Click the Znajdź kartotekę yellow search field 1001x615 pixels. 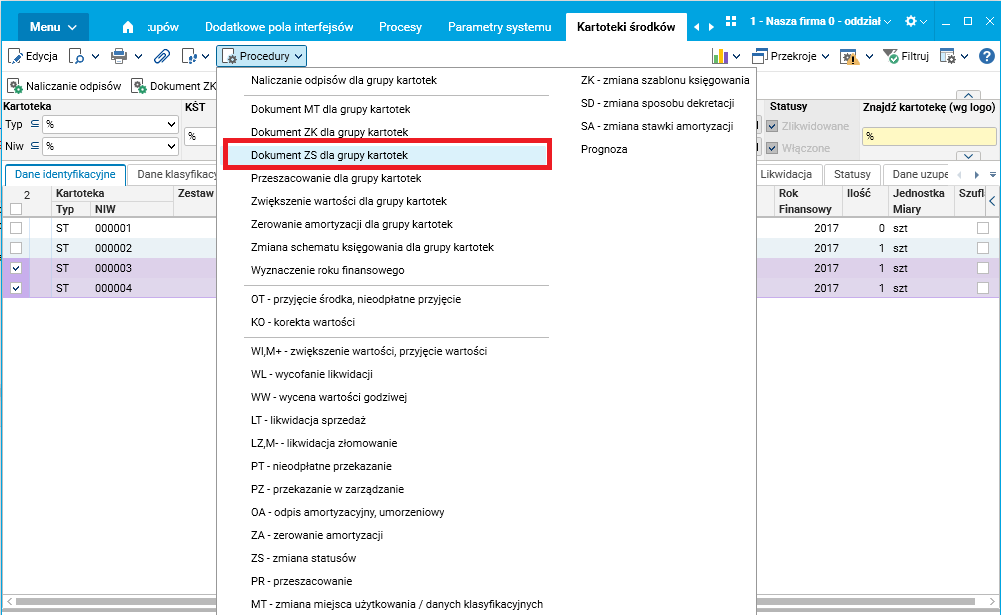click(929, 136)
